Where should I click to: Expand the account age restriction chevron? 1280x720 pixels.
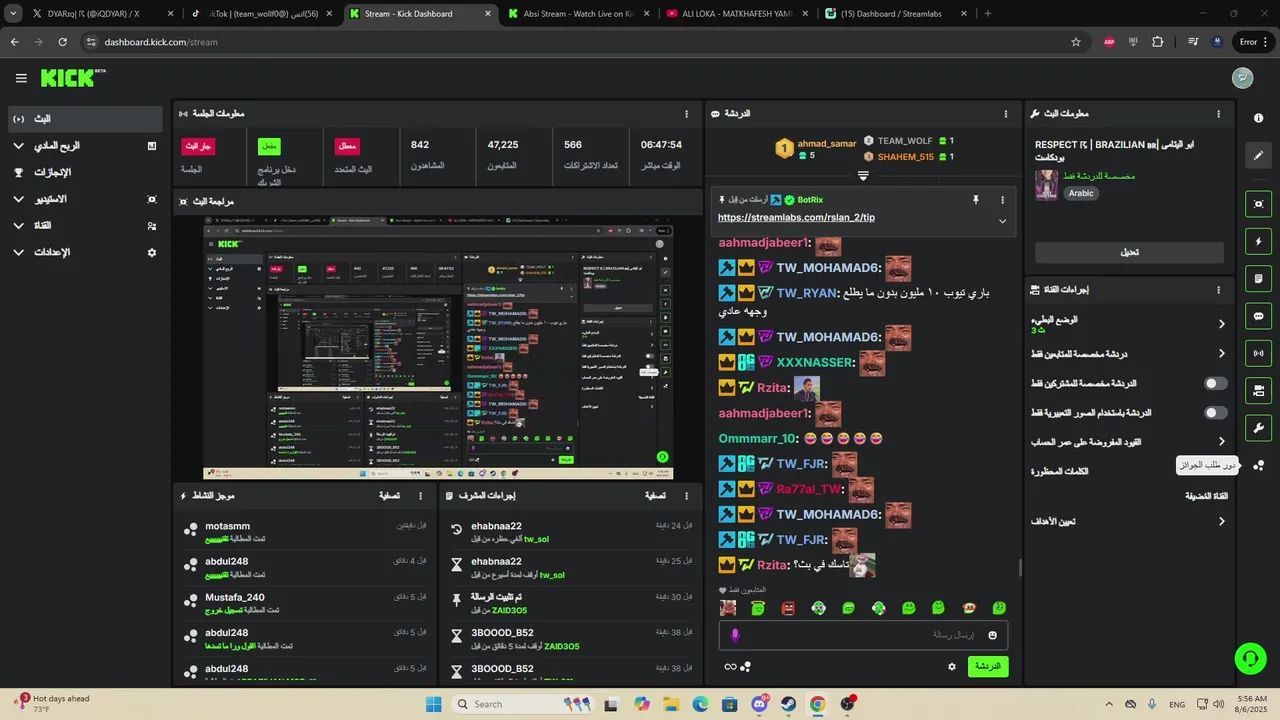pos(1221,442)
